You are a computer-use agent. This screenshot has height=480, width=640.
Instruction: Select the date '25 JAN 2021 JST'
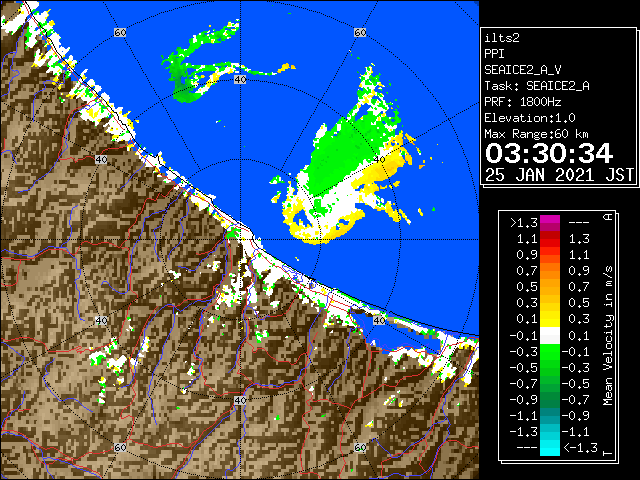[559, 175]
